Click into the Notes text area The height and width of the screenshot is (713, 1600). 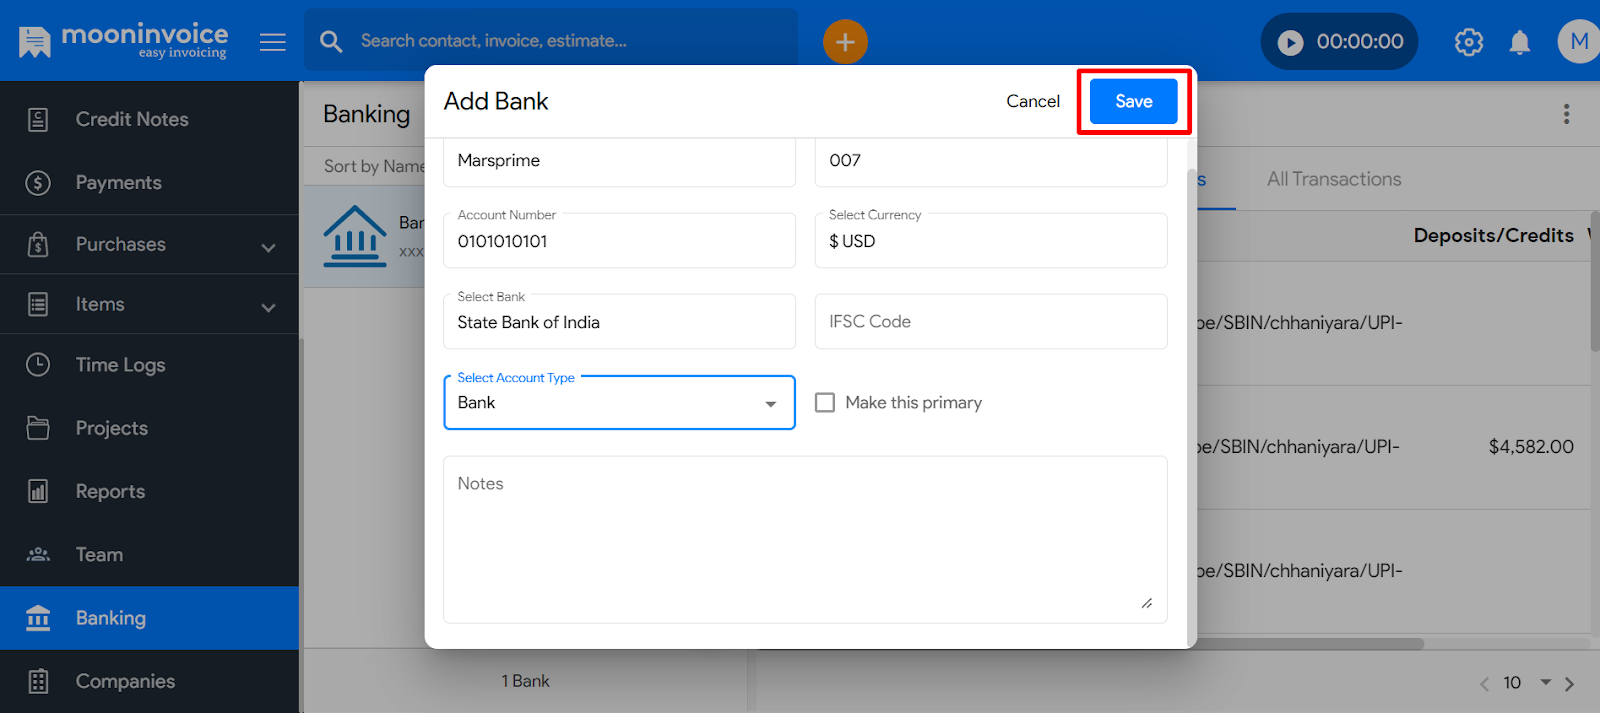click(804, 540)
